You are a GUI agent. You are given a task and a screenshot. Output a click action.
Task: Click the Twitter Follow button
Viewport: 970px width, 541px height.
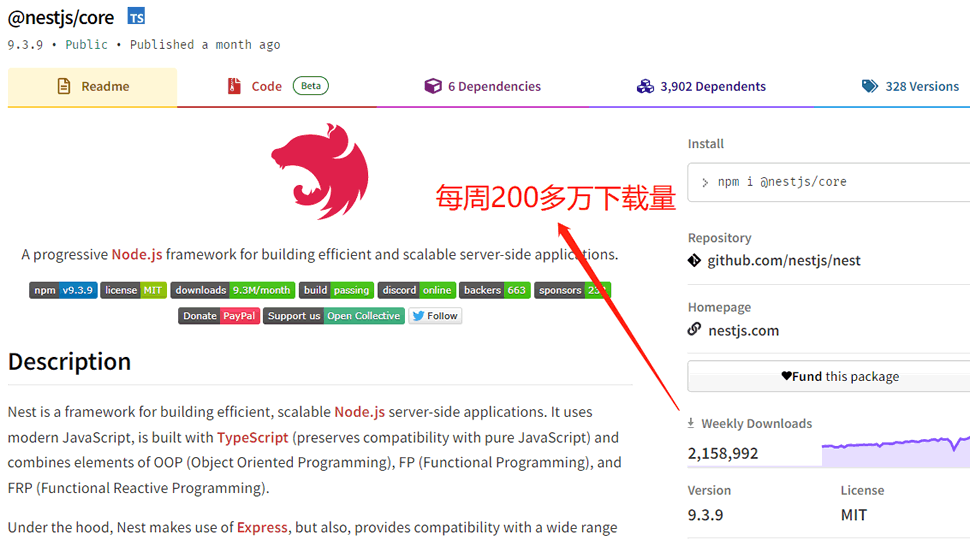pyautogui.click(x=435, y=316)
